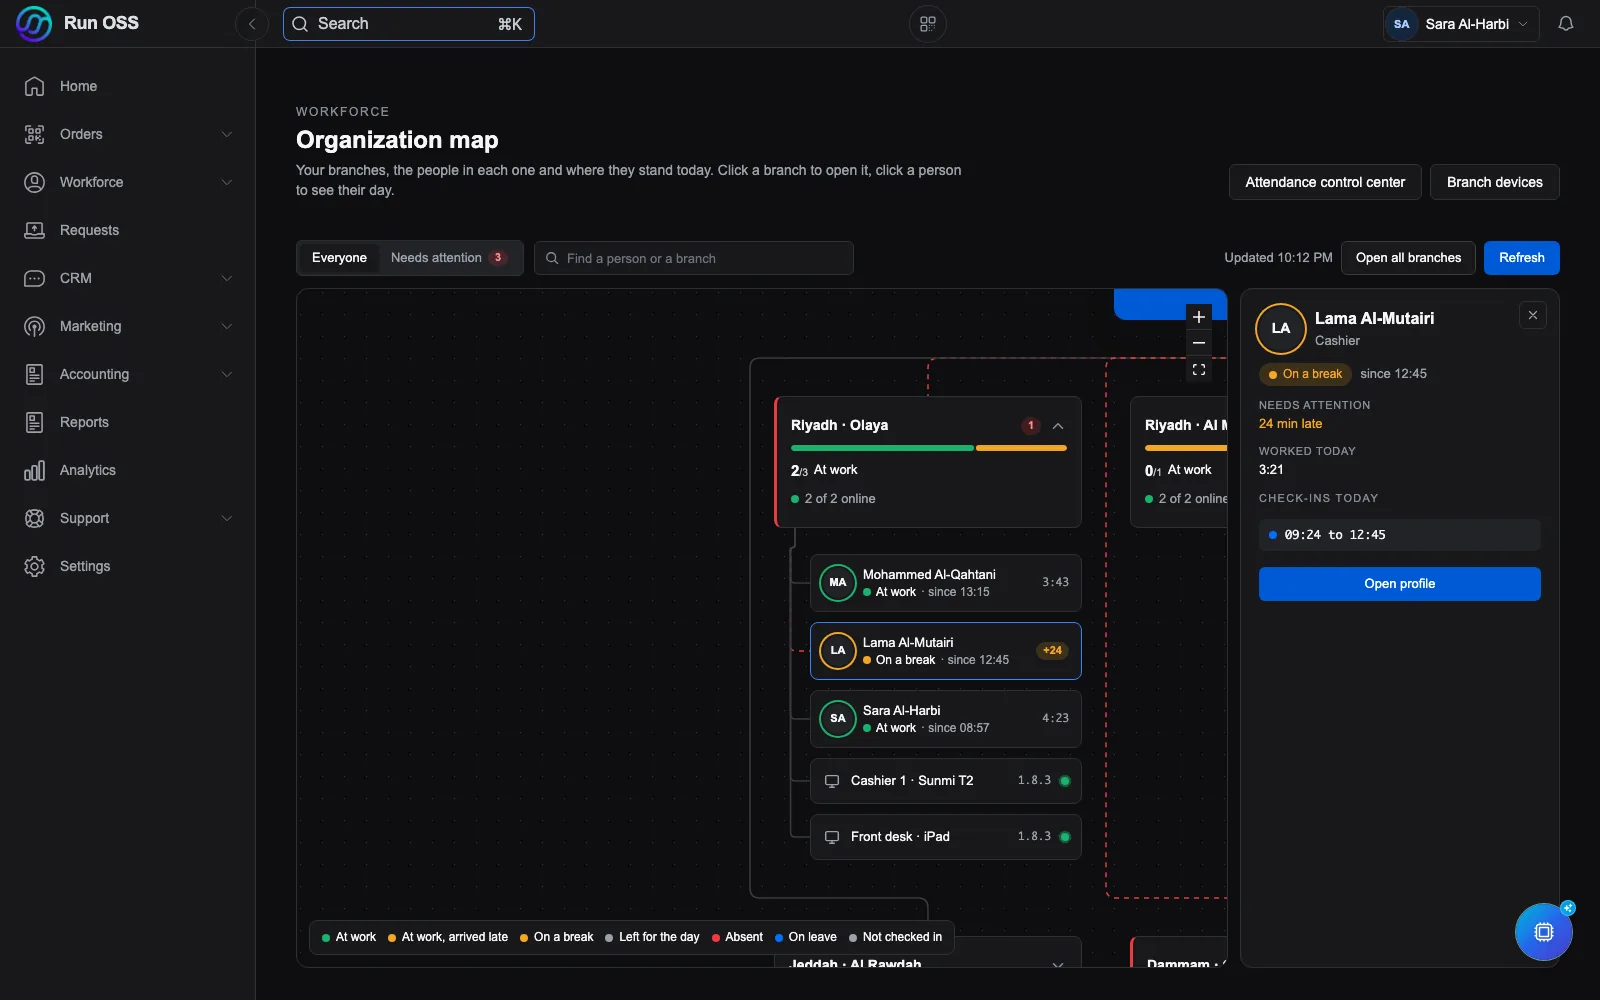Zoom in on the organization map
Viewport: 1600px width, 1000px height.
point(1199,317)
